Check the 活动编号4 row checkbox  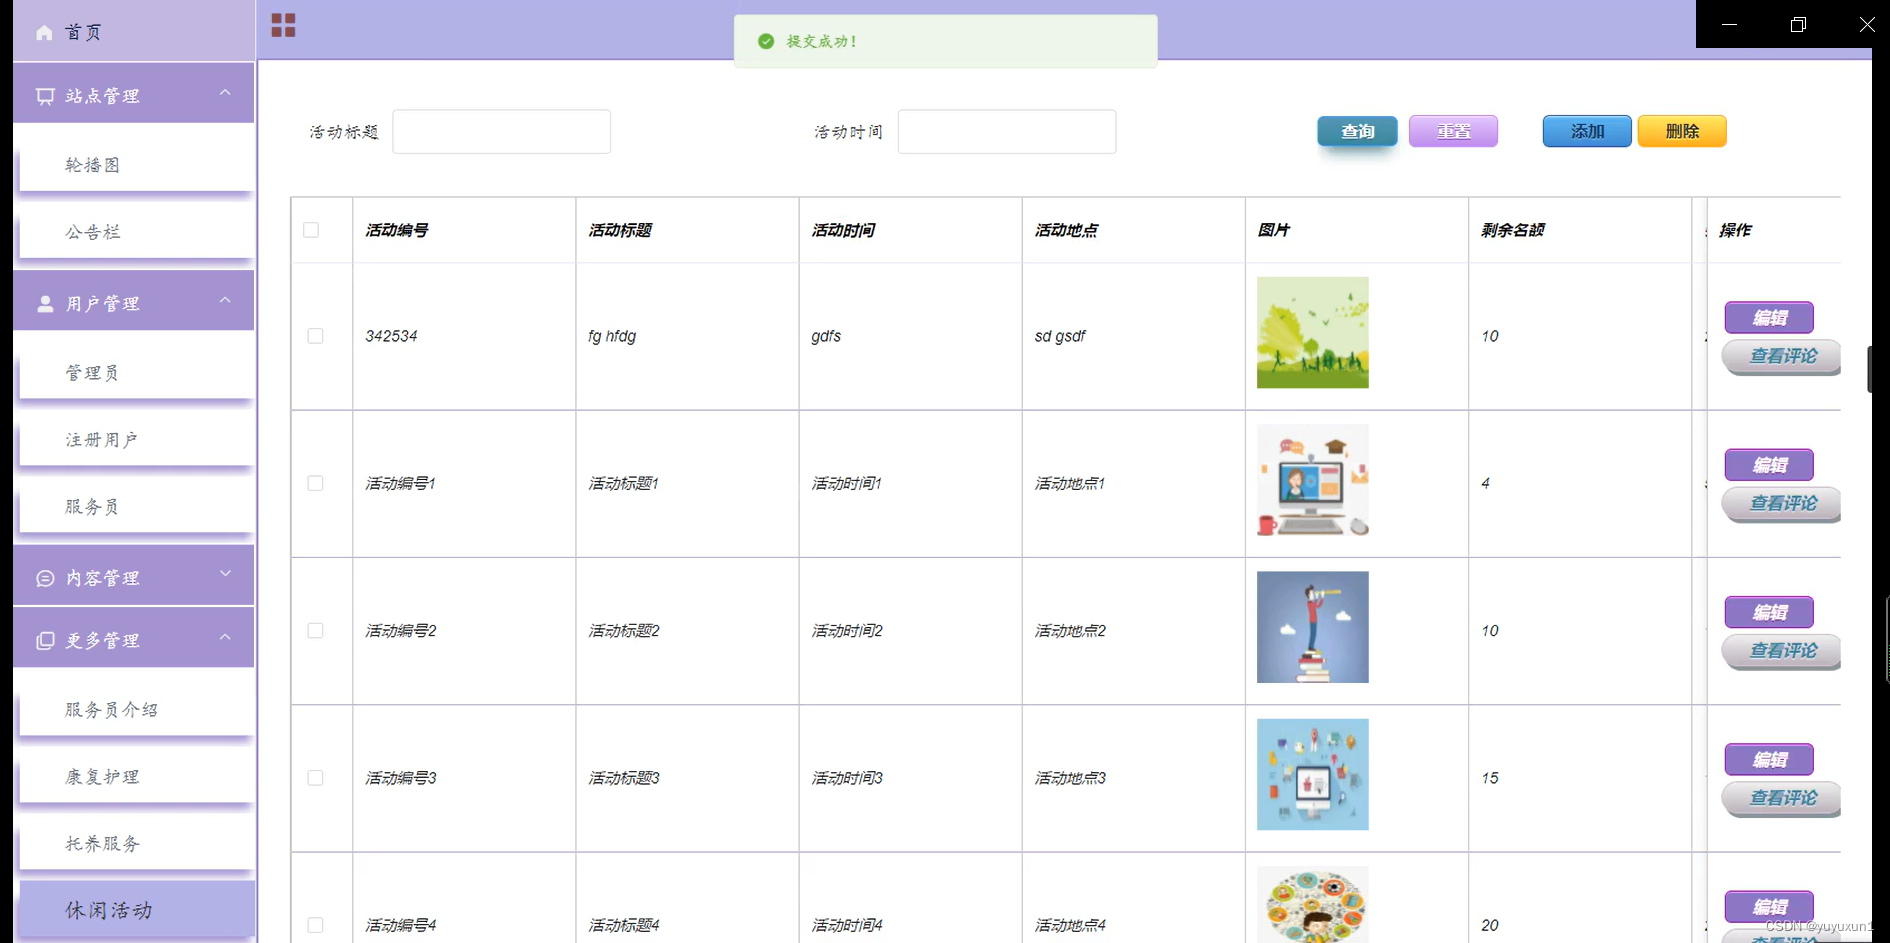coord(315,925)
